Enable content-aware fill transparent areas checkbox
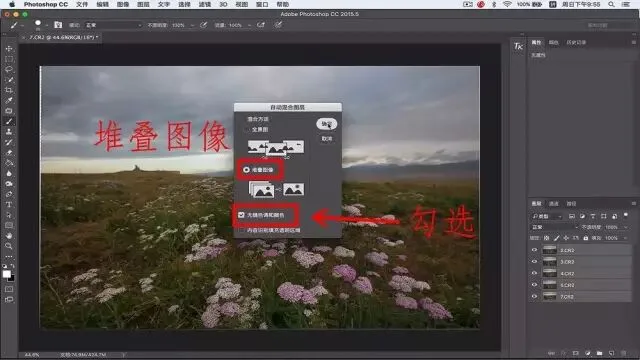The image size is (640, 360). pos(241,230)
